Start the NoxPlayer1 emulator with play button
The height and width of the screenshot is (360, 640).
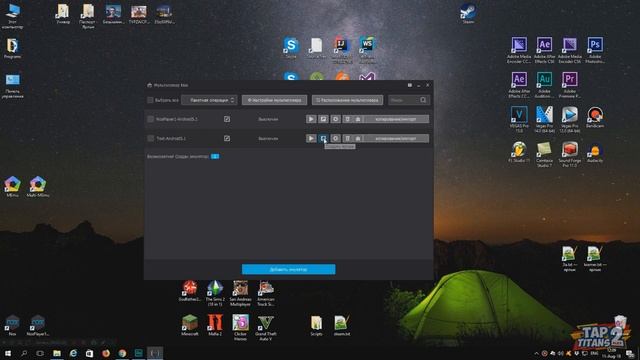point(311,119)
